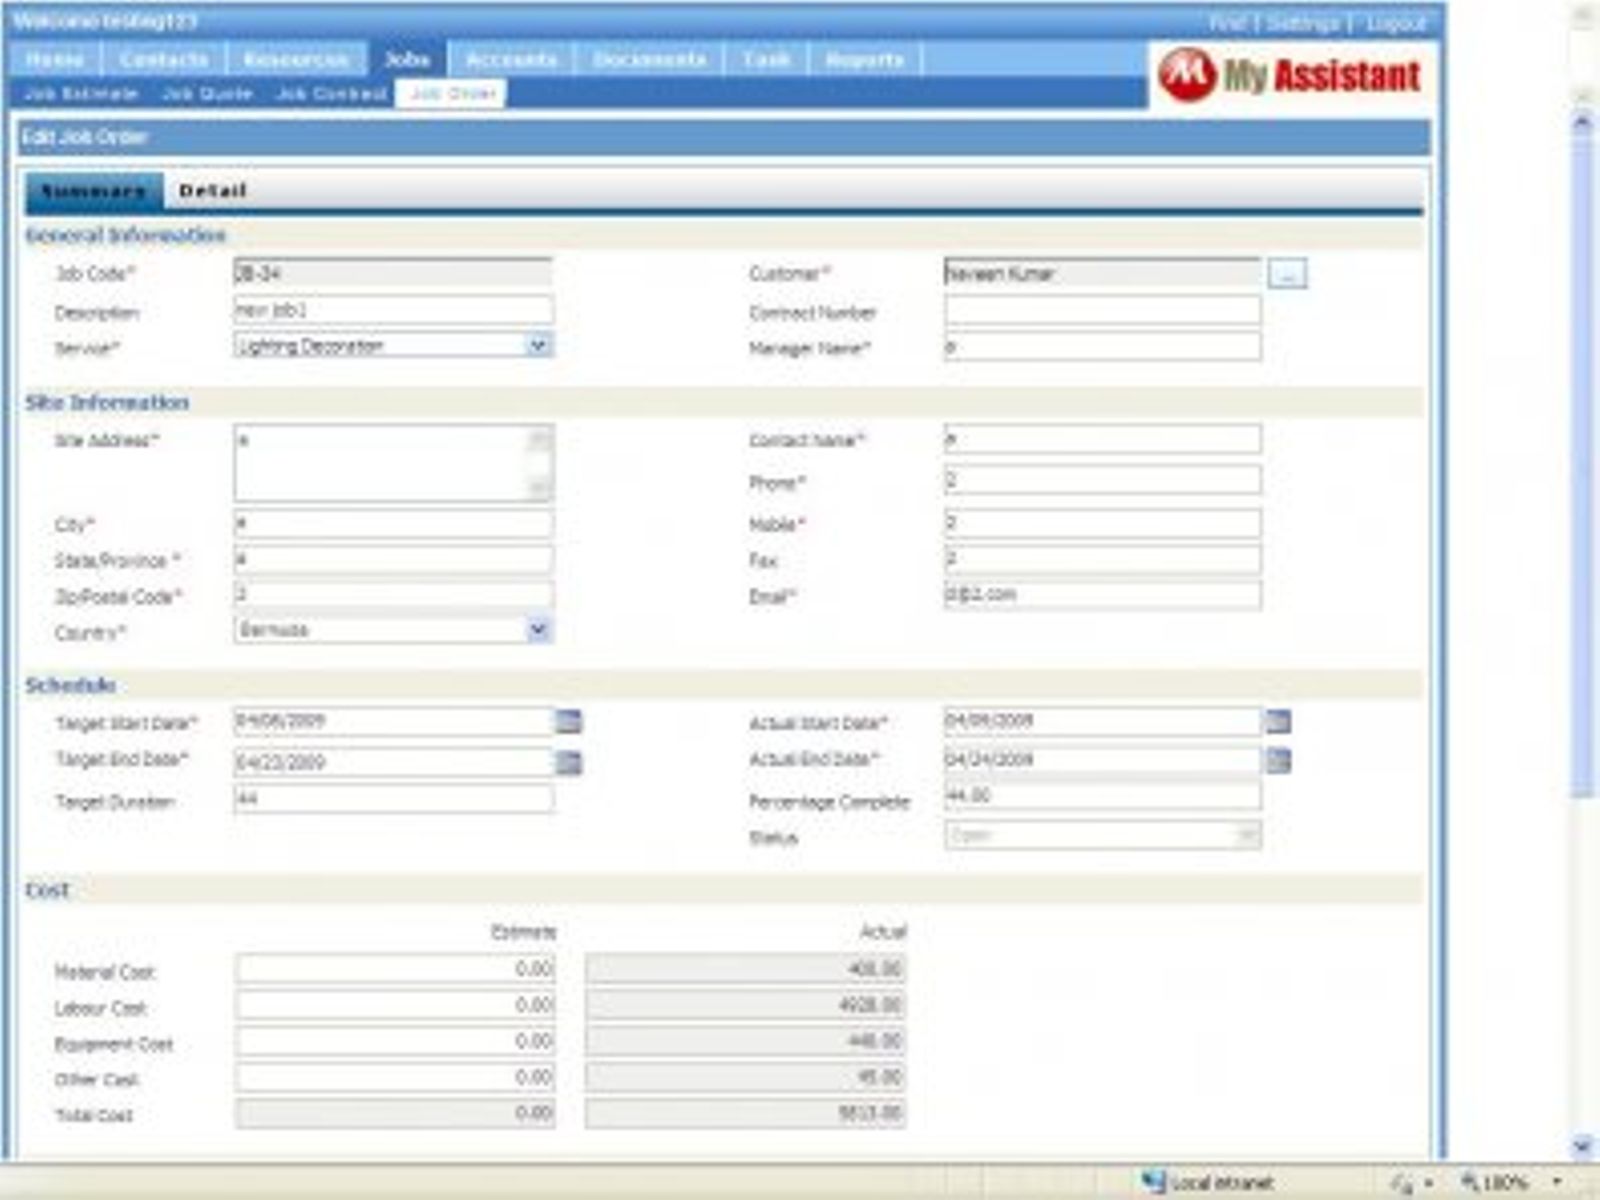The height and width of the screenshot is (1200, 1600).
Task: Focus the Zip/Postal Code field
Action: click(x=392, y=595)
